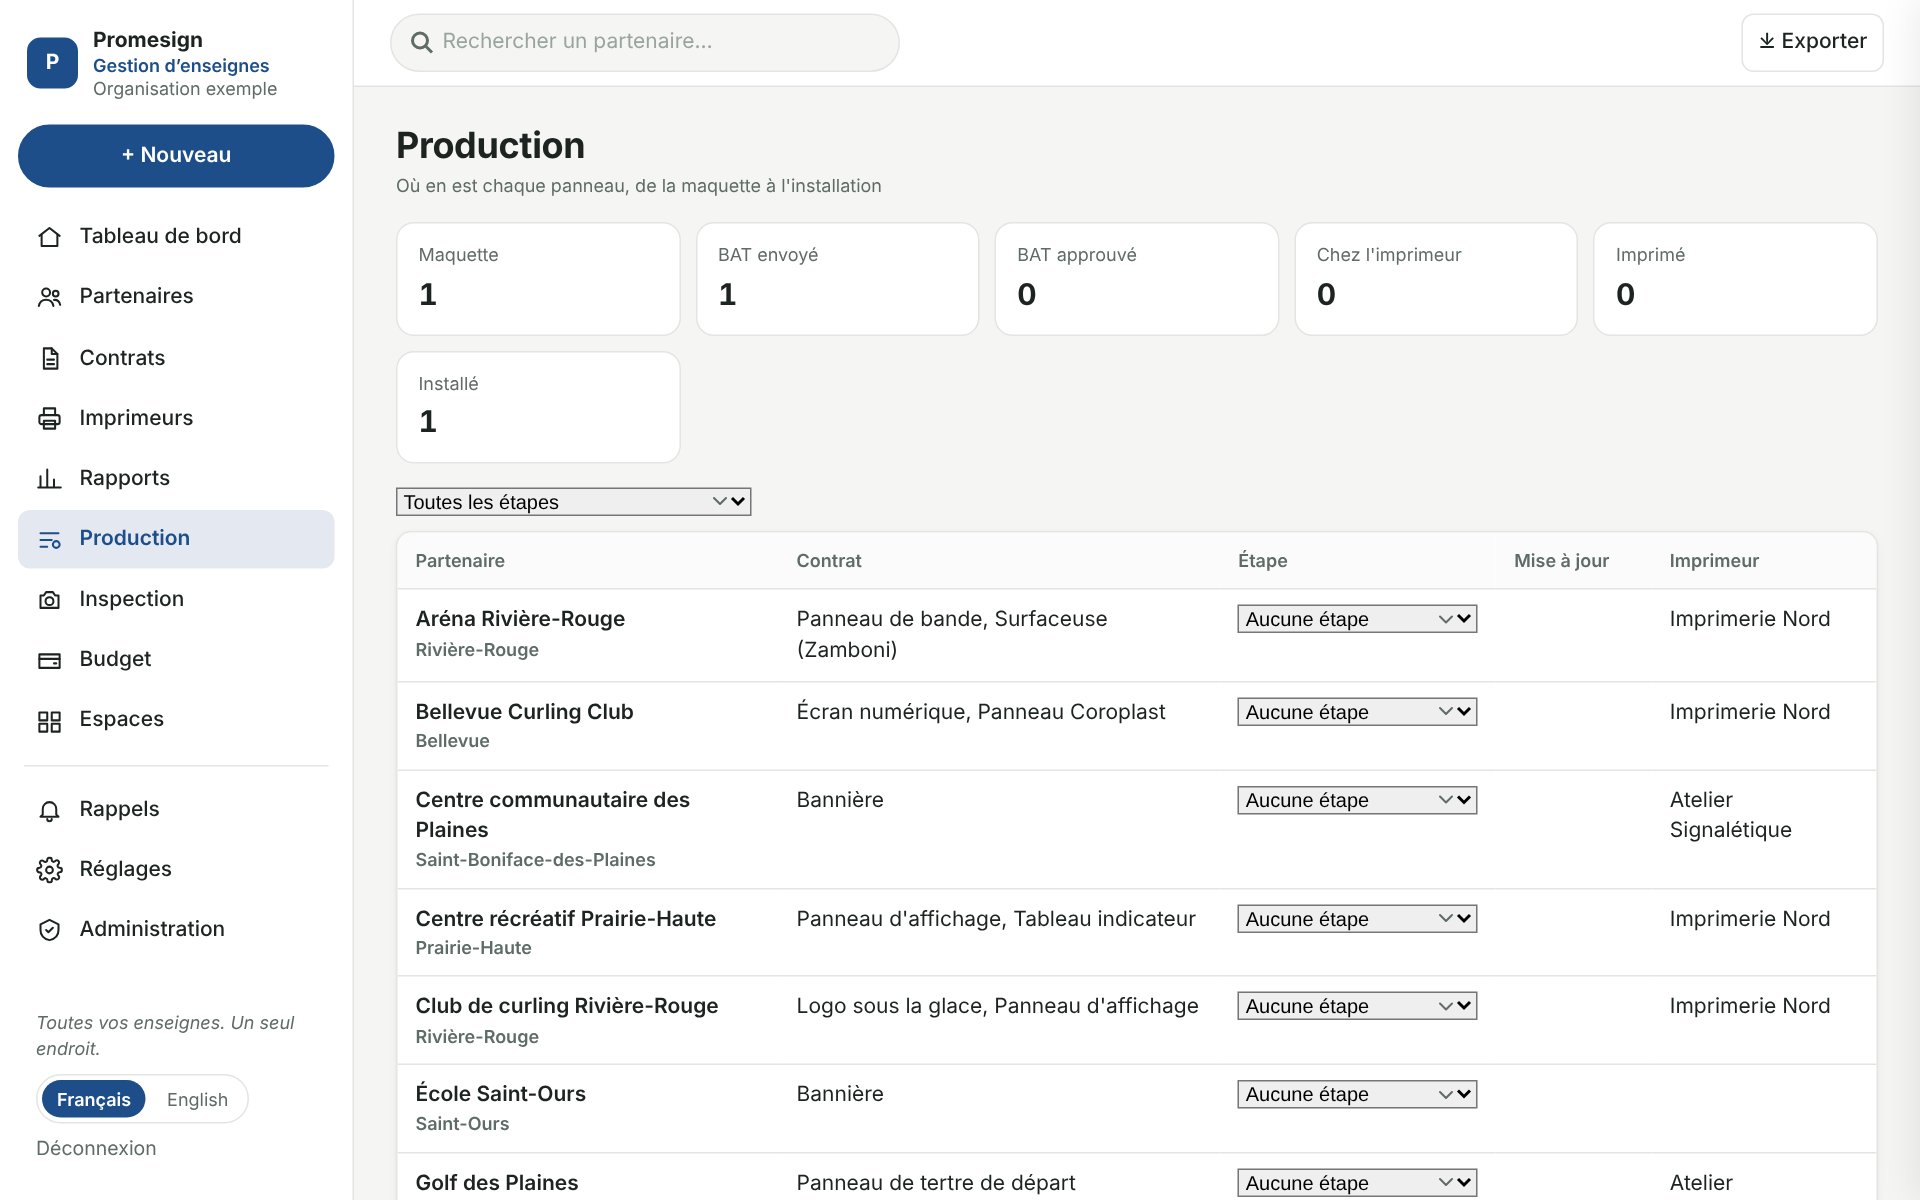Open the Contrats section
The width and height of the screenshot is (1920, 1200).
[176, 358]
